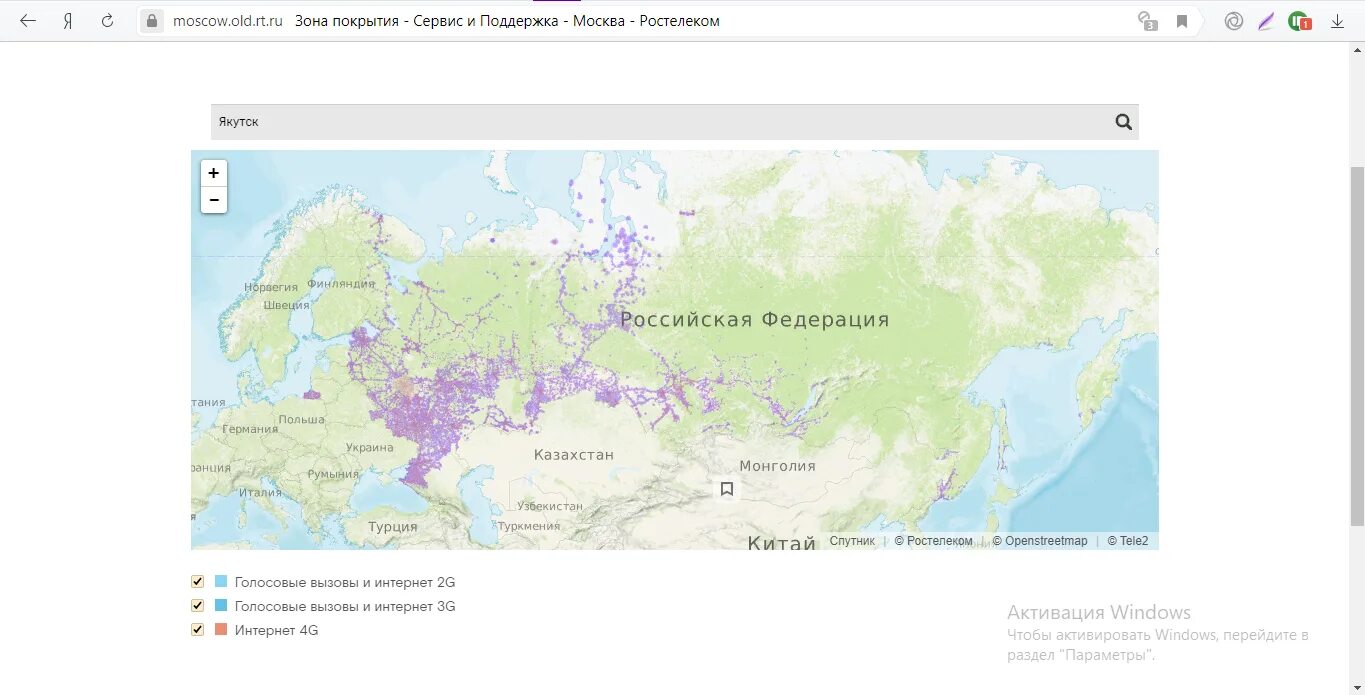Follow the © Tele2 copyright link
This screenshot has width=1365, height=695.
(1127, 540)
